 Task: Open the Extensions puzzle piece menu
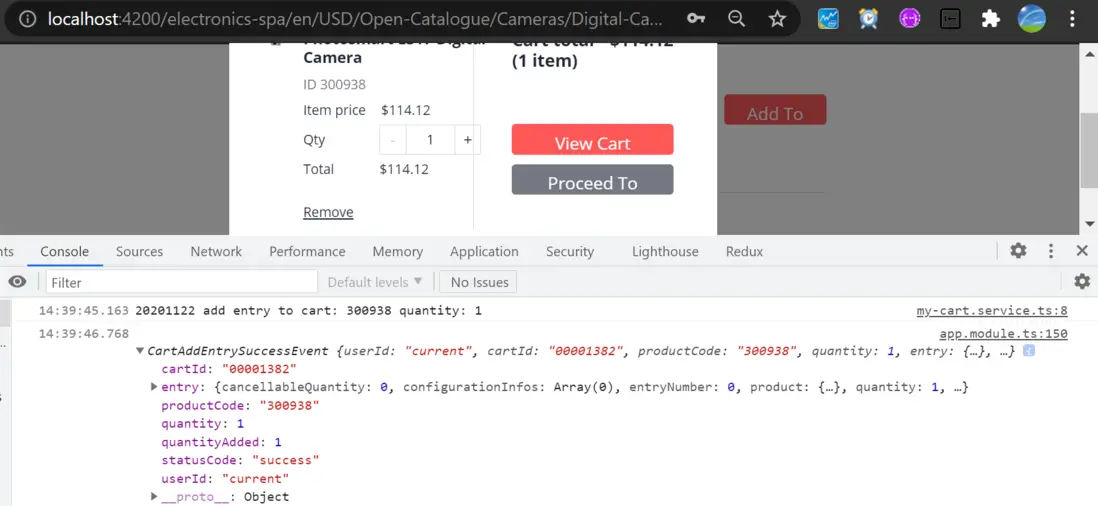pos(990,19)
